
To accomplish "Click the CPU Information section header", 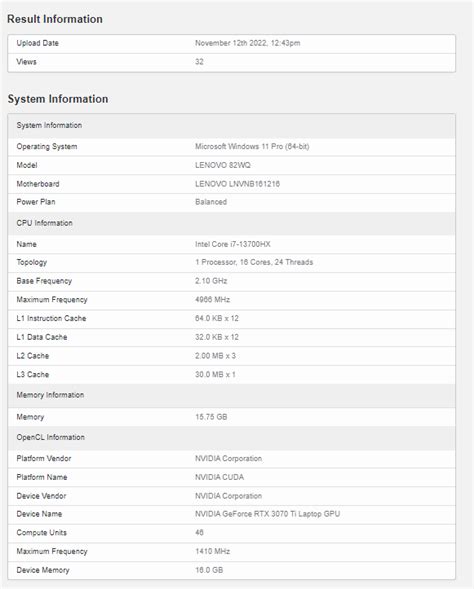I will pos(44,223).
